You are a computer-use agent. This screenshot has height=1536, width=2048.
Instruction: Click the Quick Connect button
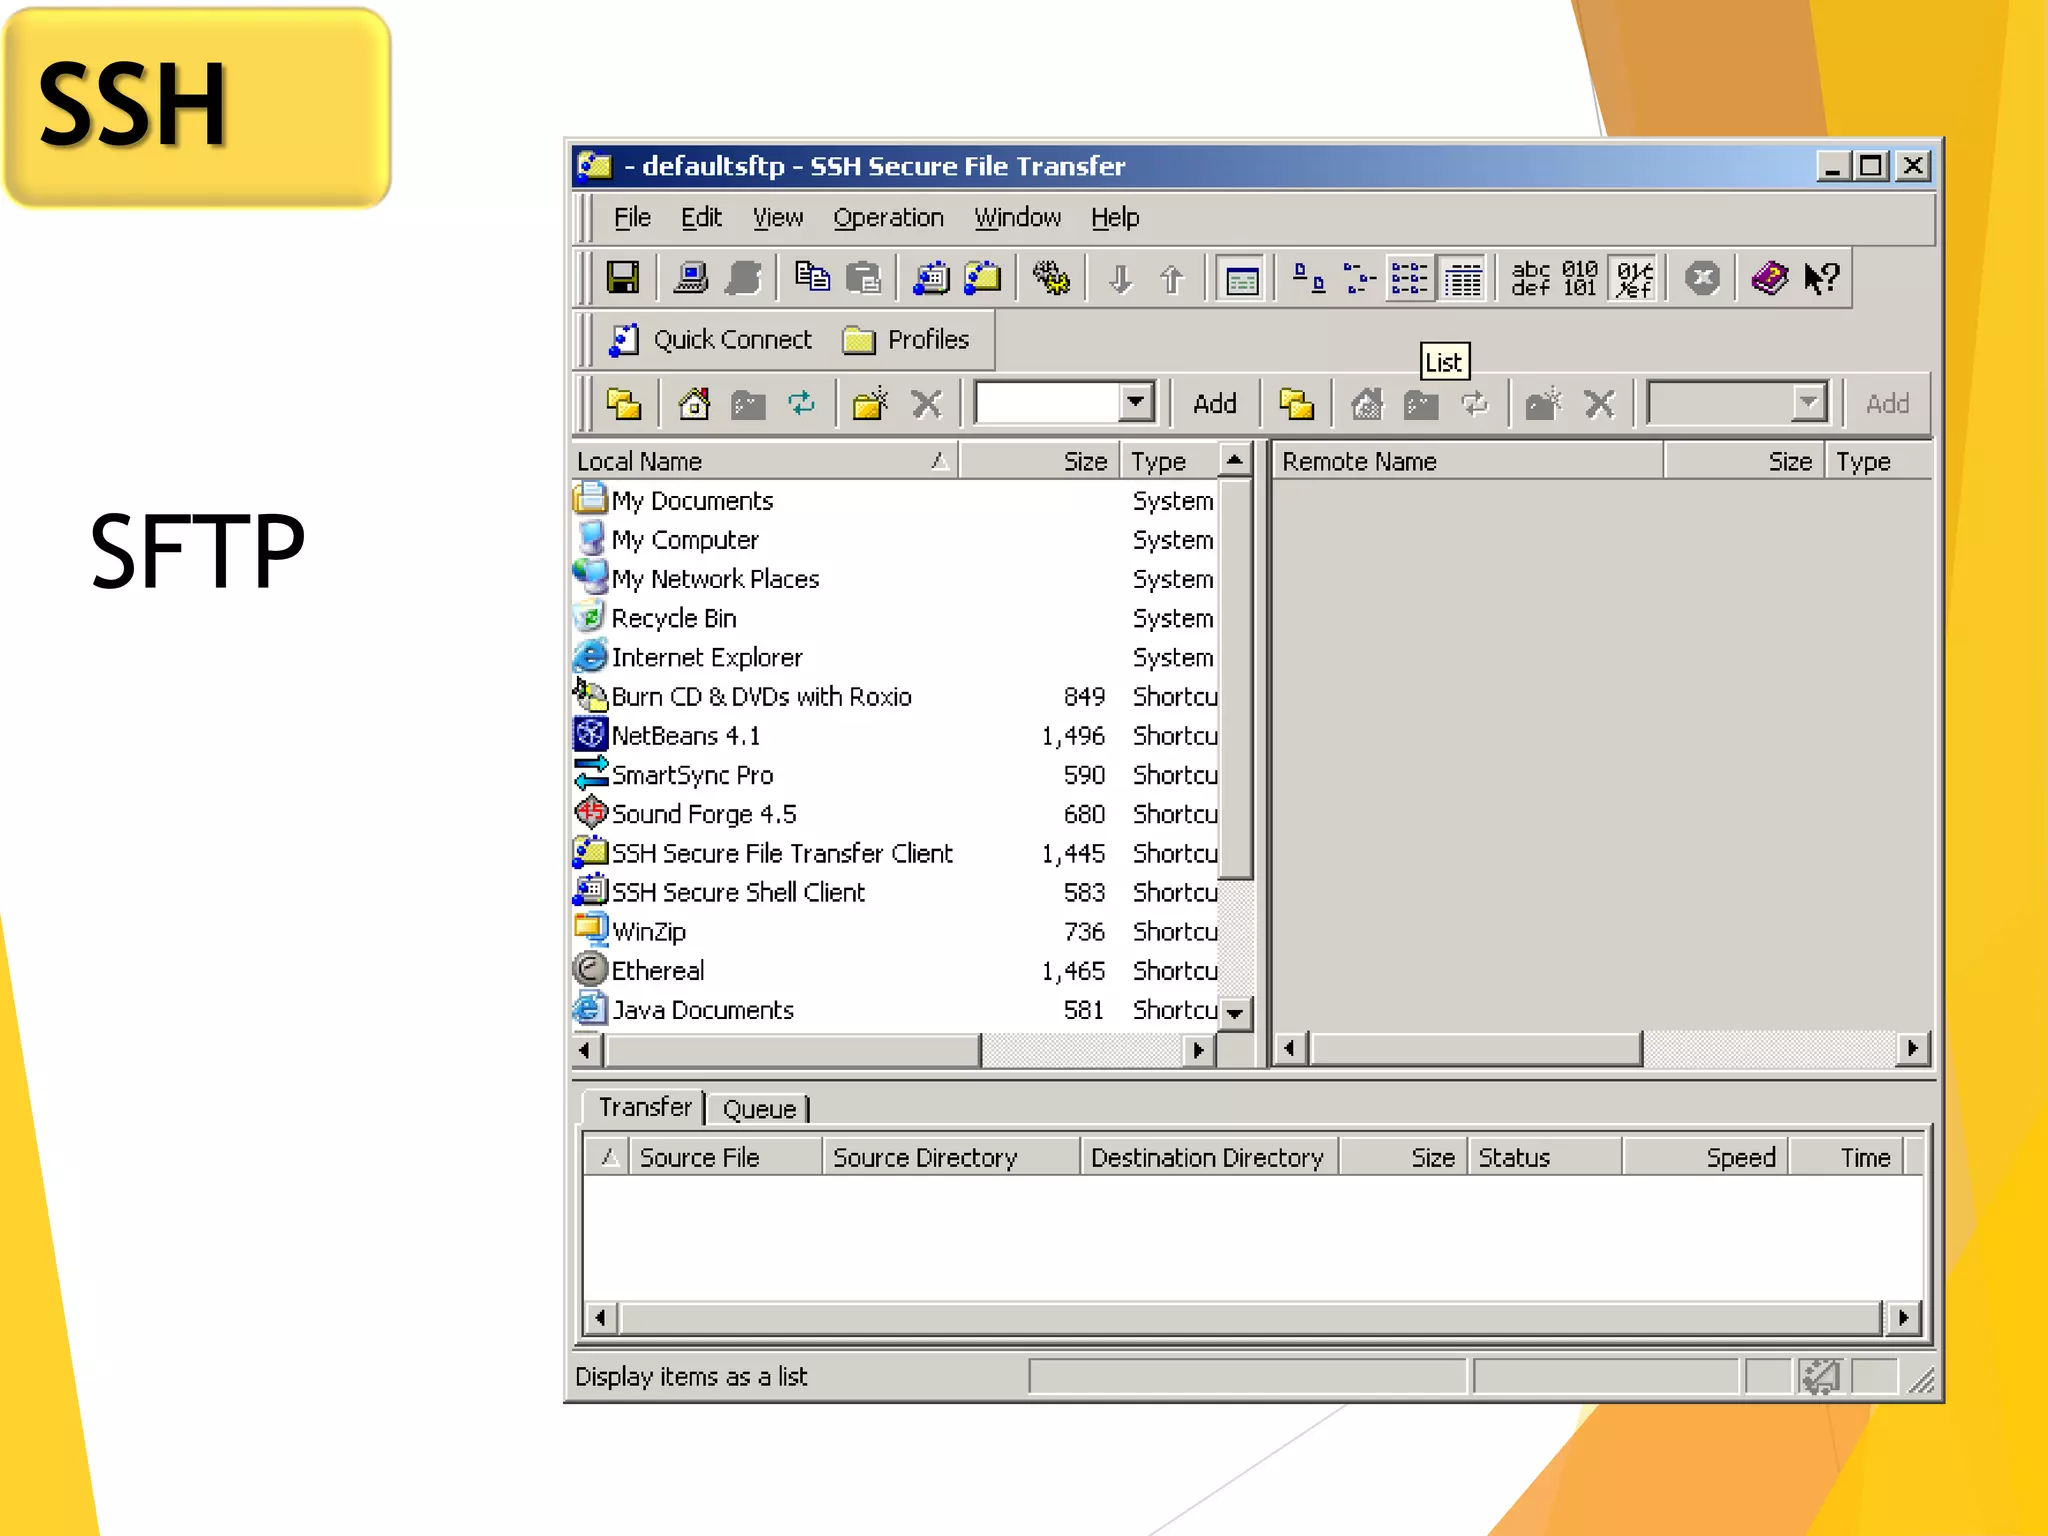click(713, 340)
